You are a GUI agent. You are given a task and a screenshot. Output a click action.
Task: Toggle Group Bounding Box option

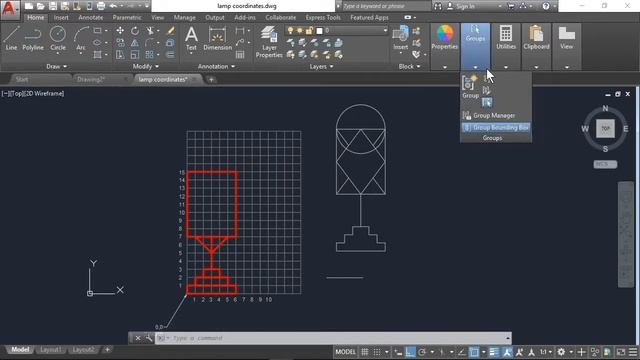(x=496, y=127)
